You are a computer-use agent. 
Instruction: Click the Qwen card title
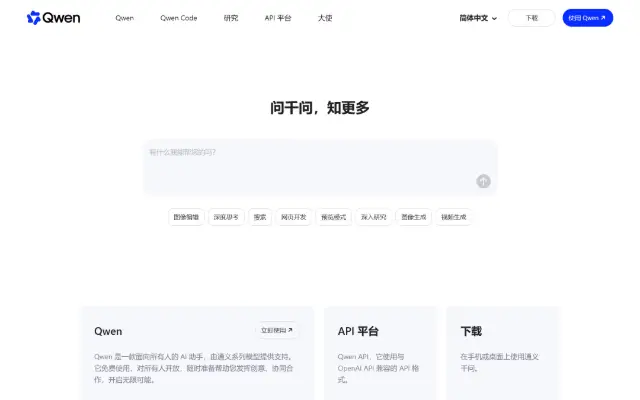pyautogui.click(x=108, y=331)
